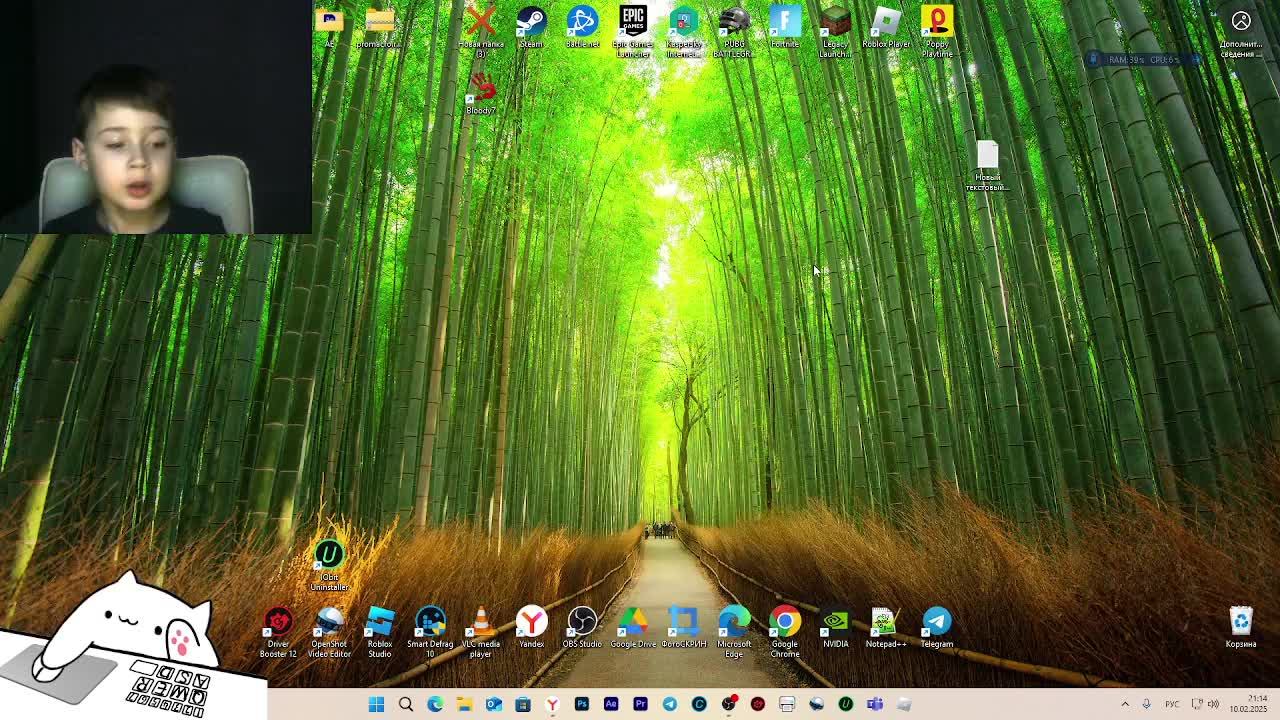Screen dimensions: 1280x720
Task: Select the Yandex browser desktop shortcut
Action: 531,628
